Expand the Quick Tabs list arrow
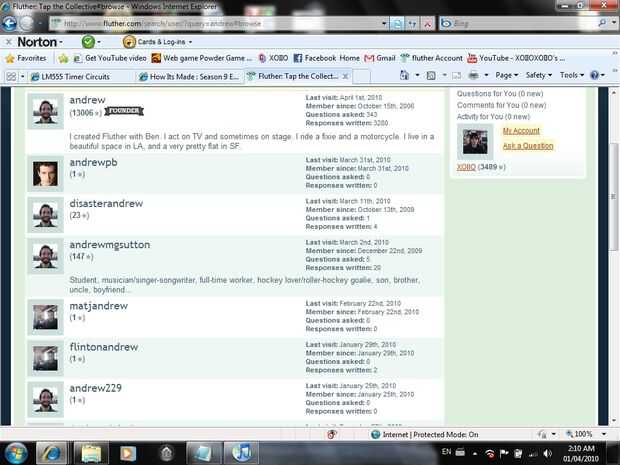Viewport: 620px width, 465px height. [23, 76]
